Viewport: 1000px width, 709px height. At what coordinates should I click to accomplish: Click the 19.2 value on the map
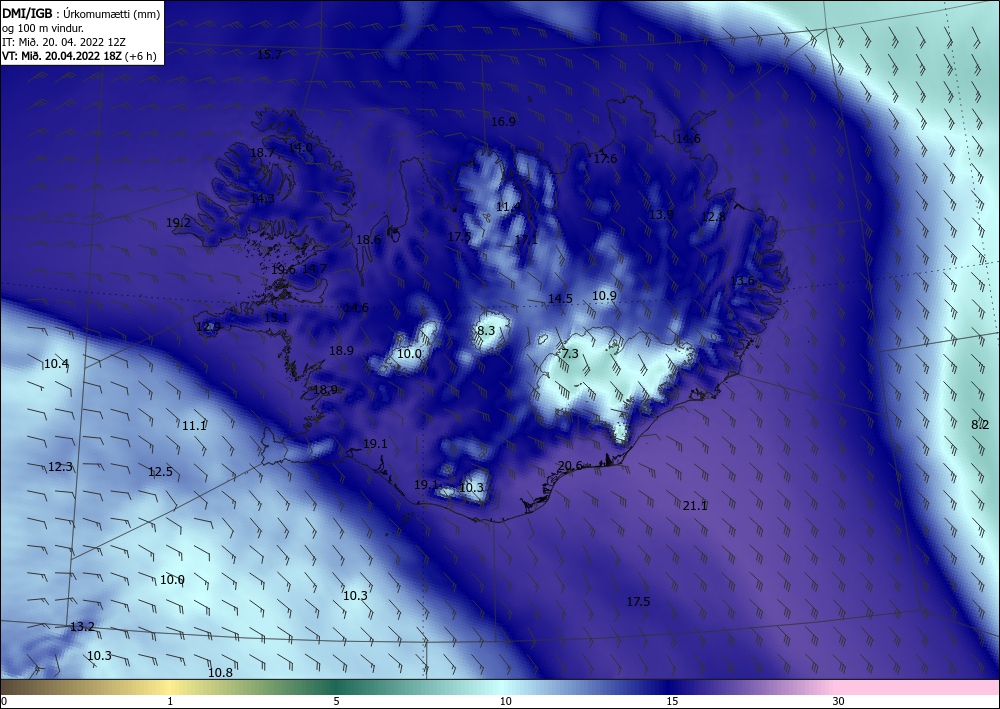178,223
